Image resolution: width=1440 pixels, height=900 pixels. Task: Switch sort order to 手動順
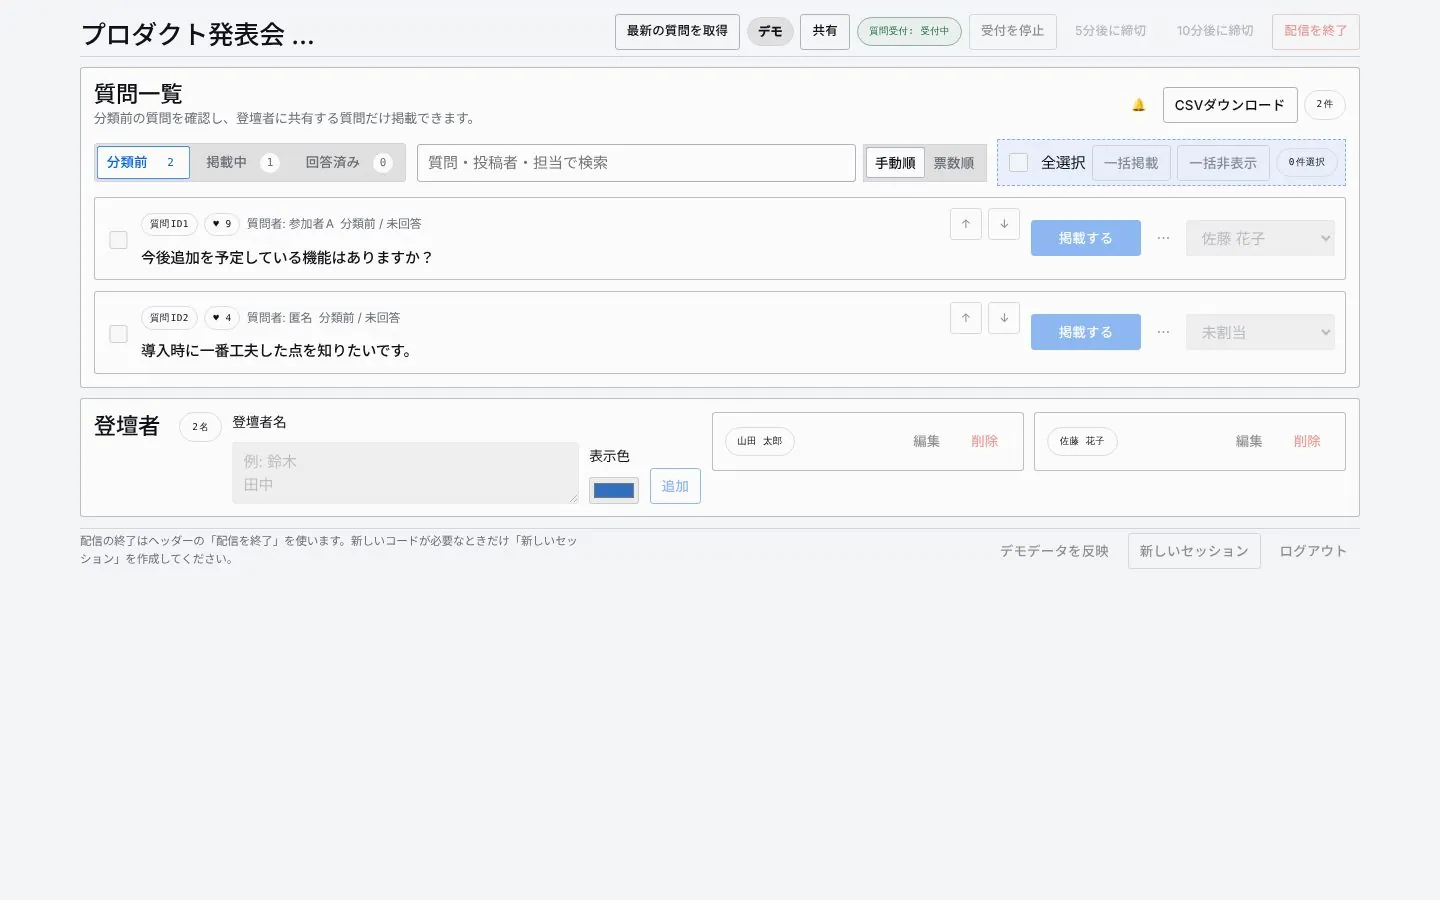pos(895,163)
